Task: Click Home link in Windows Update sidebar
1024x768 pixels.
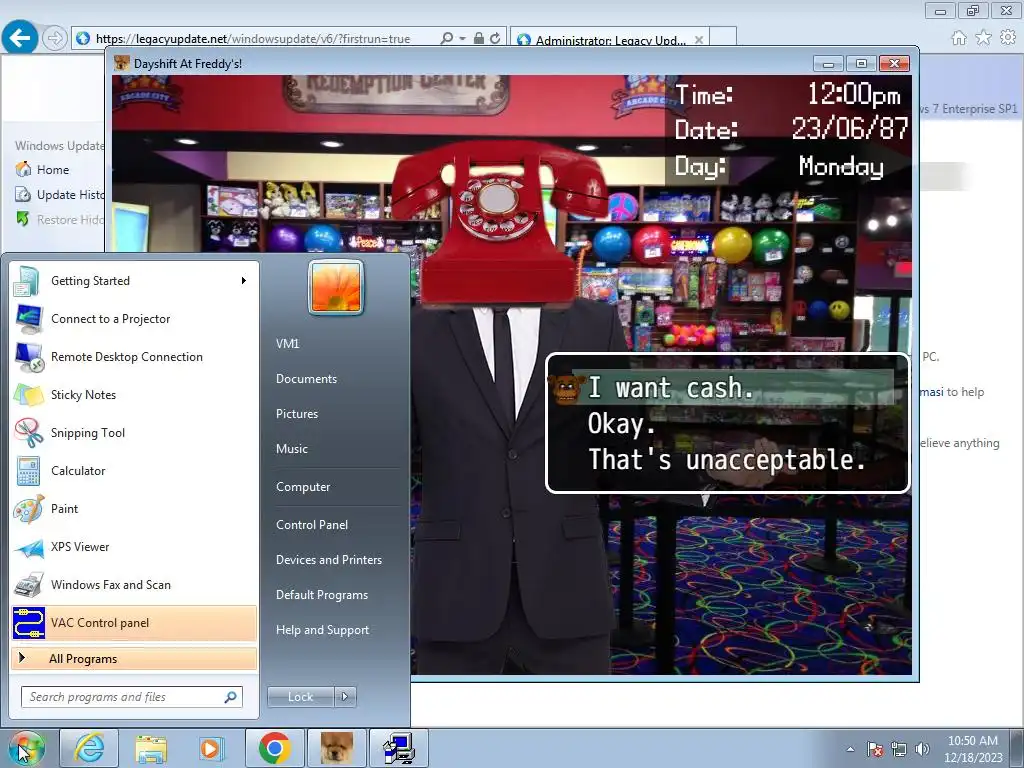Action: click(53, 170)
